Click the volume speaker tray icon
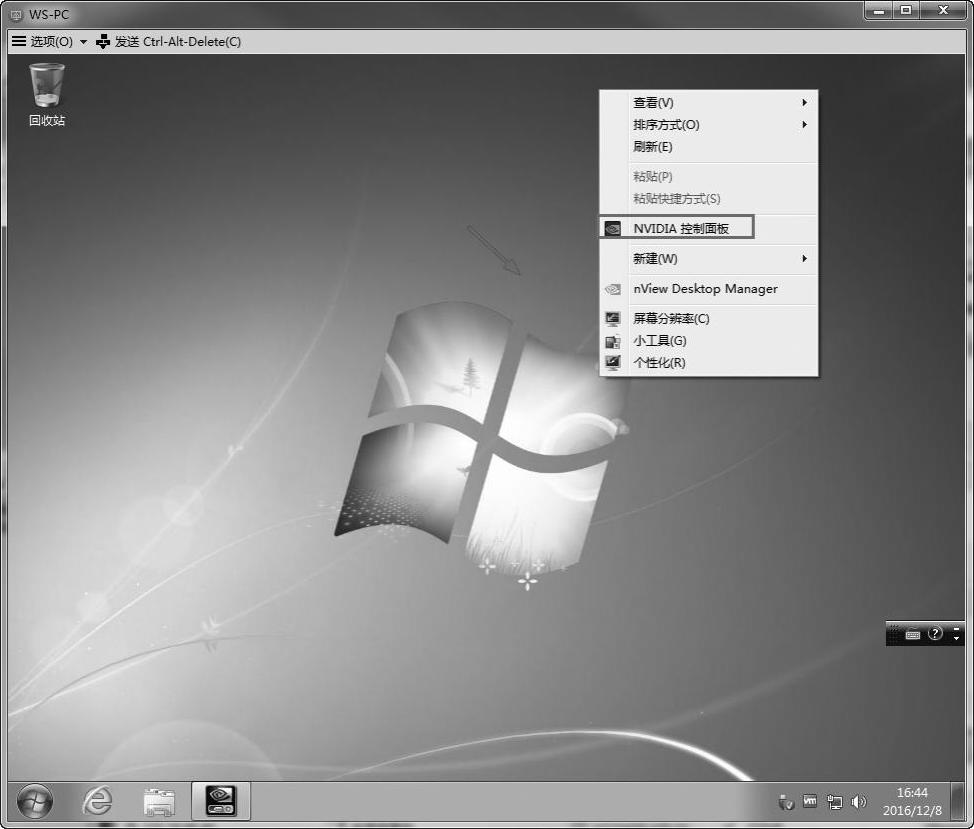This screenshot has height=829, width=974. 858,802
